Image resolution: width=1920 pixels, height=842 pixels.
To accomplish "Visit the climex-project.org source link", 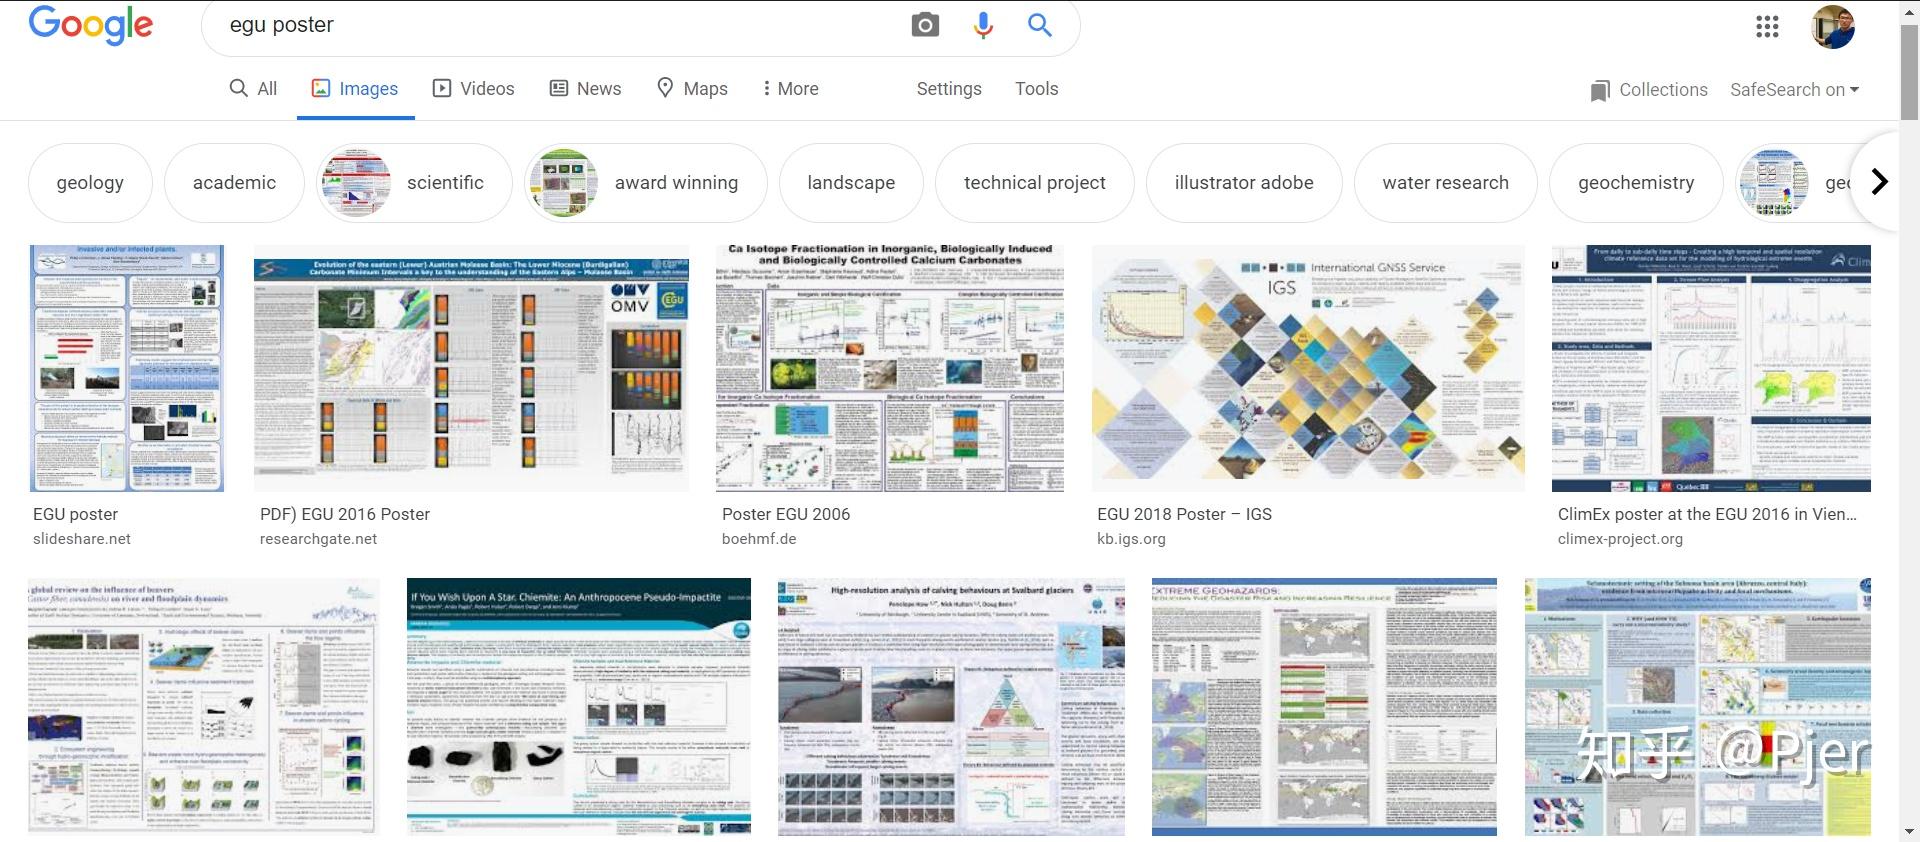I will point(1620,539).
